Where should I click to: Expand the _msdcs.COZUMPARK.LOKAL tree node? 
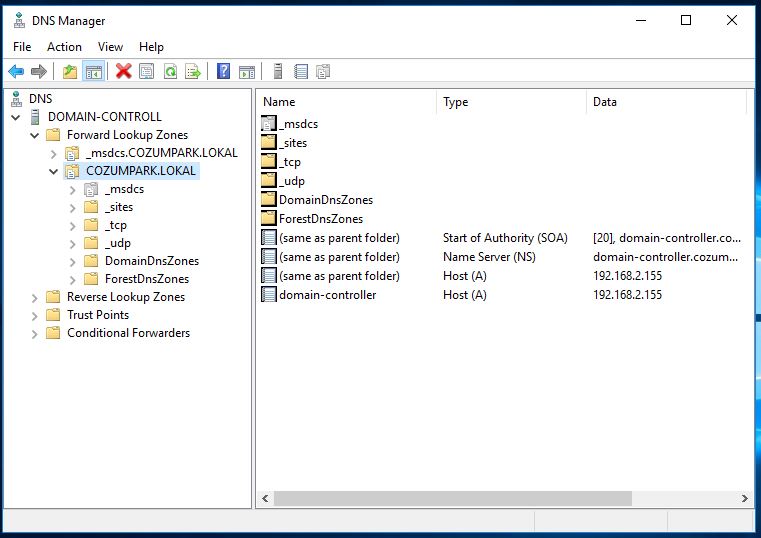tap(54, 153)
